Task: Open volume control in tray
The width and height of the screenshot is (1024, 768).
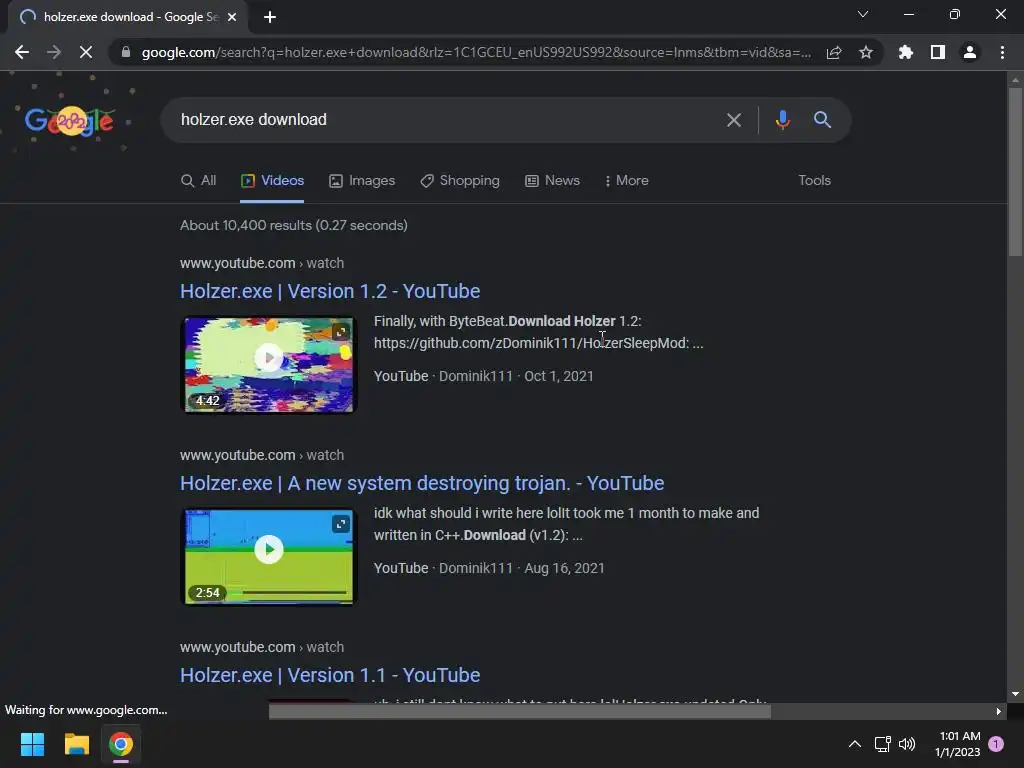Action: tap(907, 744)
